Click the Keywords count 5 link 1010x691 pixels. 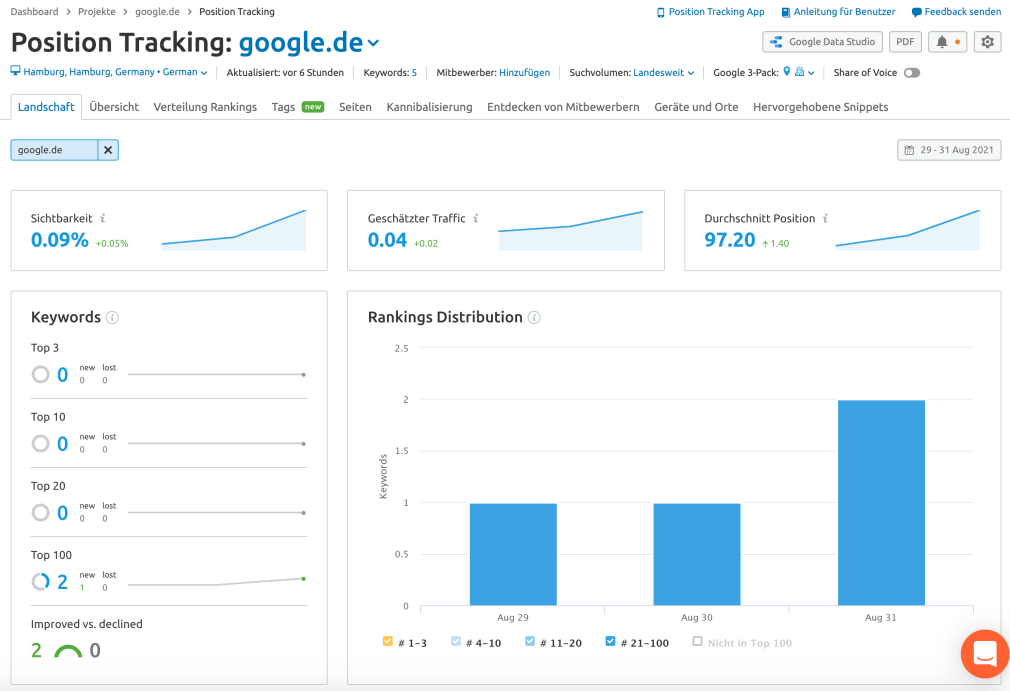pos(414,73)
